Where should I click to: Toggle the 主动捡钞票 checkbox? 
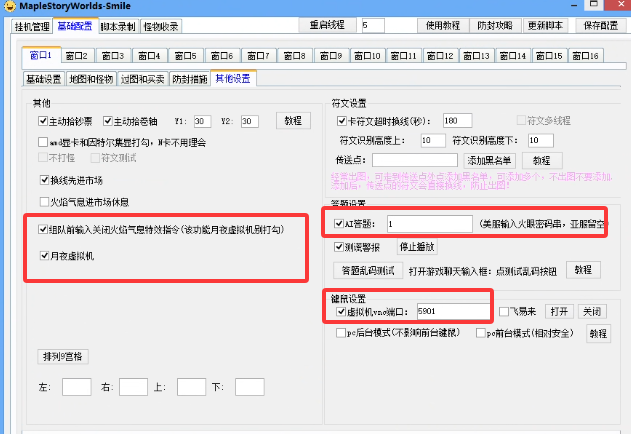pos(43,121)
